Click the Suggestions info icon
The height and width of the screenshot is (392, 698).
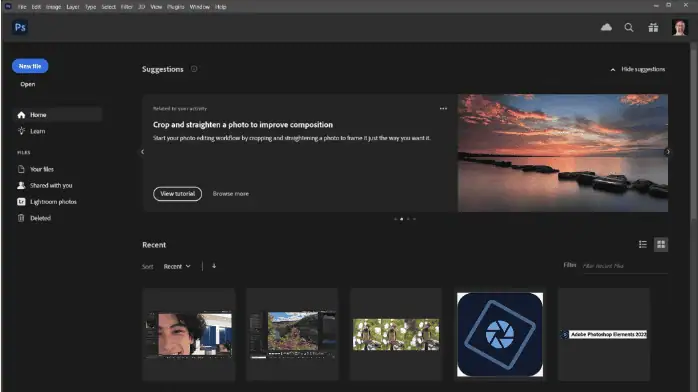tap(194, 69)
